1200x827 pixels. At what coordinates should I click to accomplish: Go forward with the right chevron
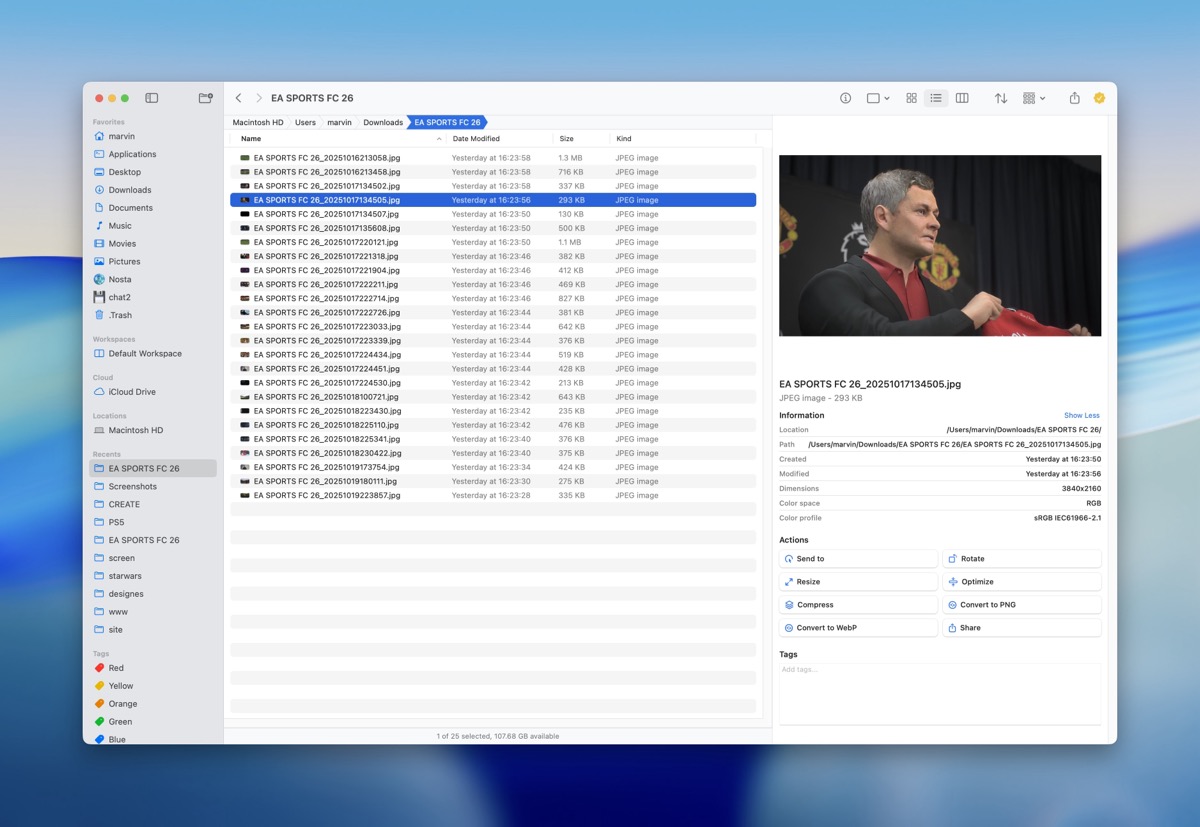pos(259,98)
